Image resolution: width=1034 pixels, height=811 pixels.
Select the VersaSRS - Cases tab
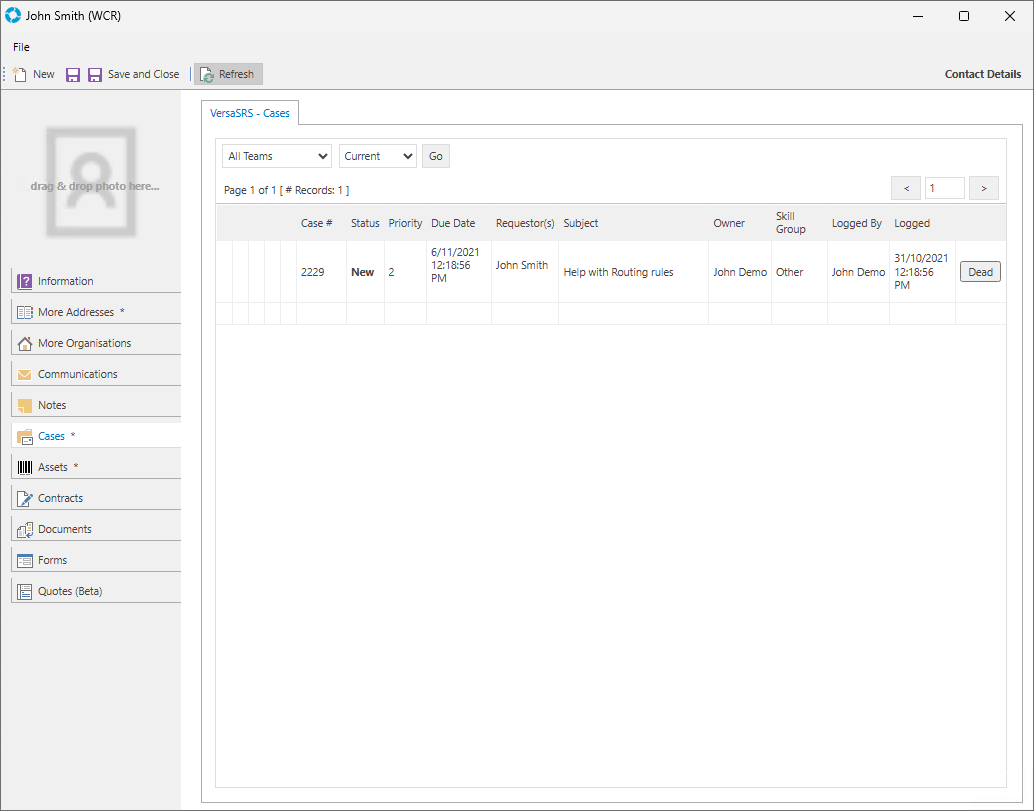[x=250, y=113]
